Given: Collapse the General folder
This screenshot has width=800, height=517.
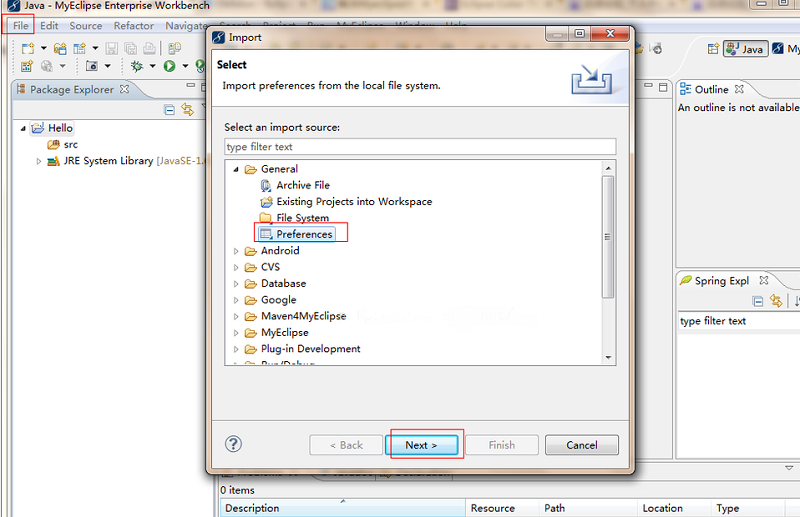Looking at the screenshot, I should [x=236, y=169].
